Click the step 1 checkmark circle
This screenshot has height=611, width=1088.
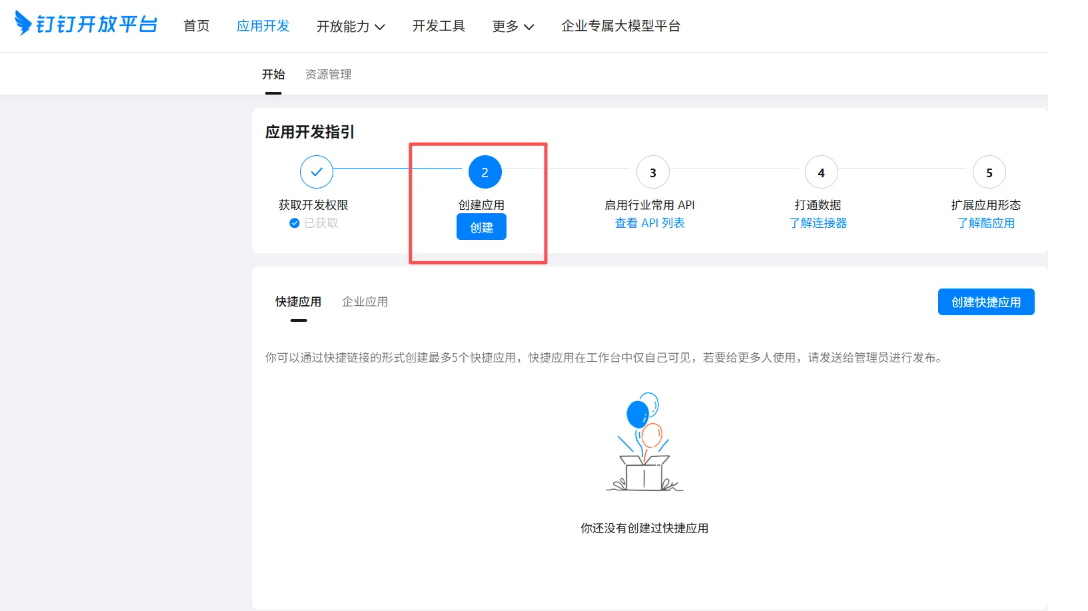point(317,172)
